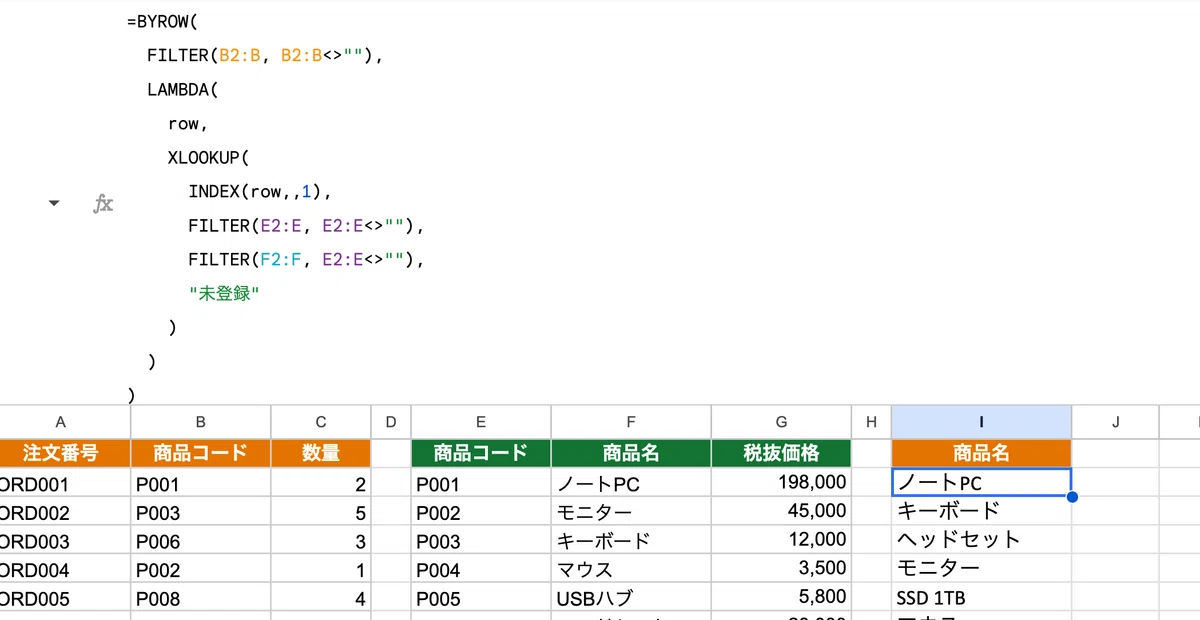Select column J header

(1115, 423)
